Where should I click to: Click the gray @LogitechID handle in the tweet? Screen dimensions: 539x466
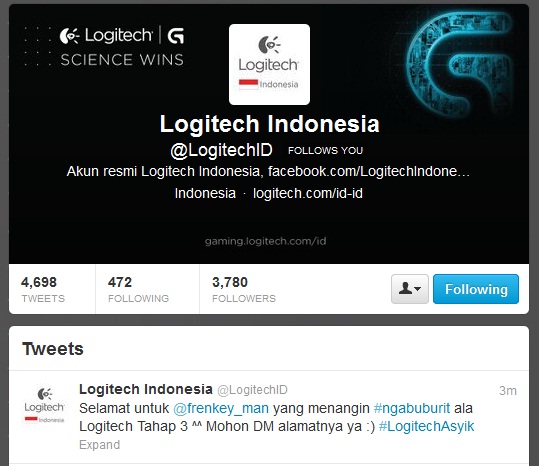pyautogui.click(x=252, y=390)
